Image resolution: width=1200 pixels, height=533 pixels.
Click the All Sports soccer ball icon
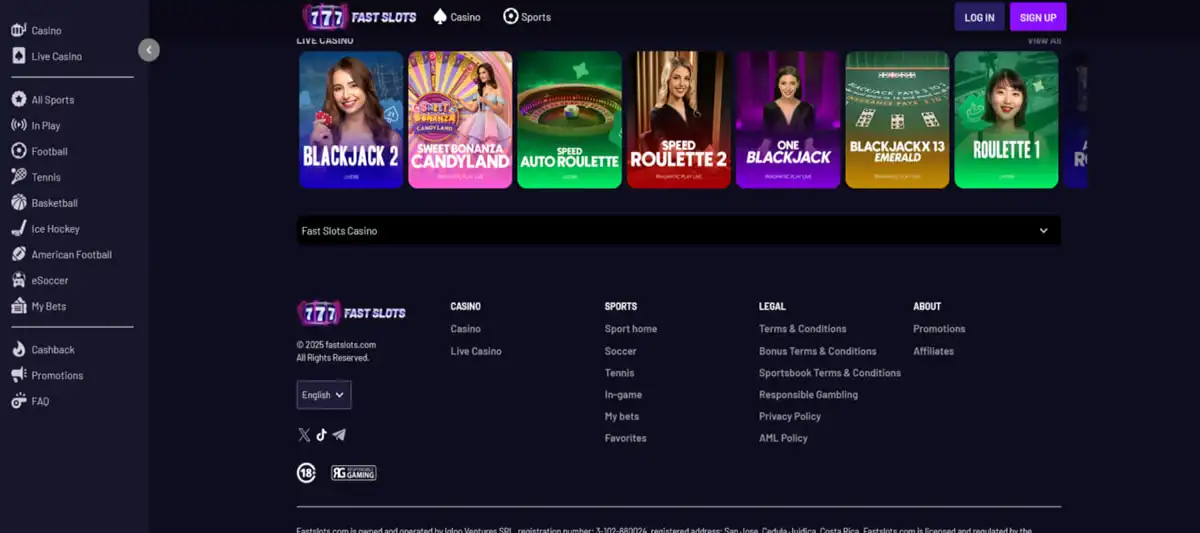pyautogui.click(x=18, y=99)
